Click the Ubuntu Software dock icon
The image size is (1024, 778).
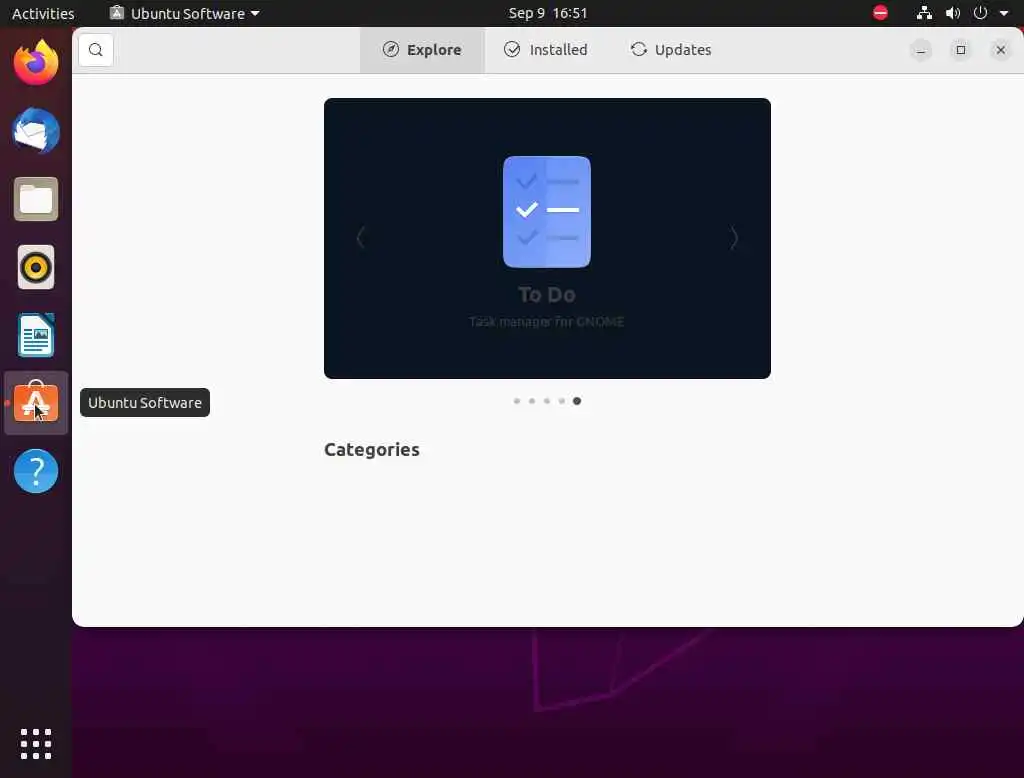[x=36, y=403]
